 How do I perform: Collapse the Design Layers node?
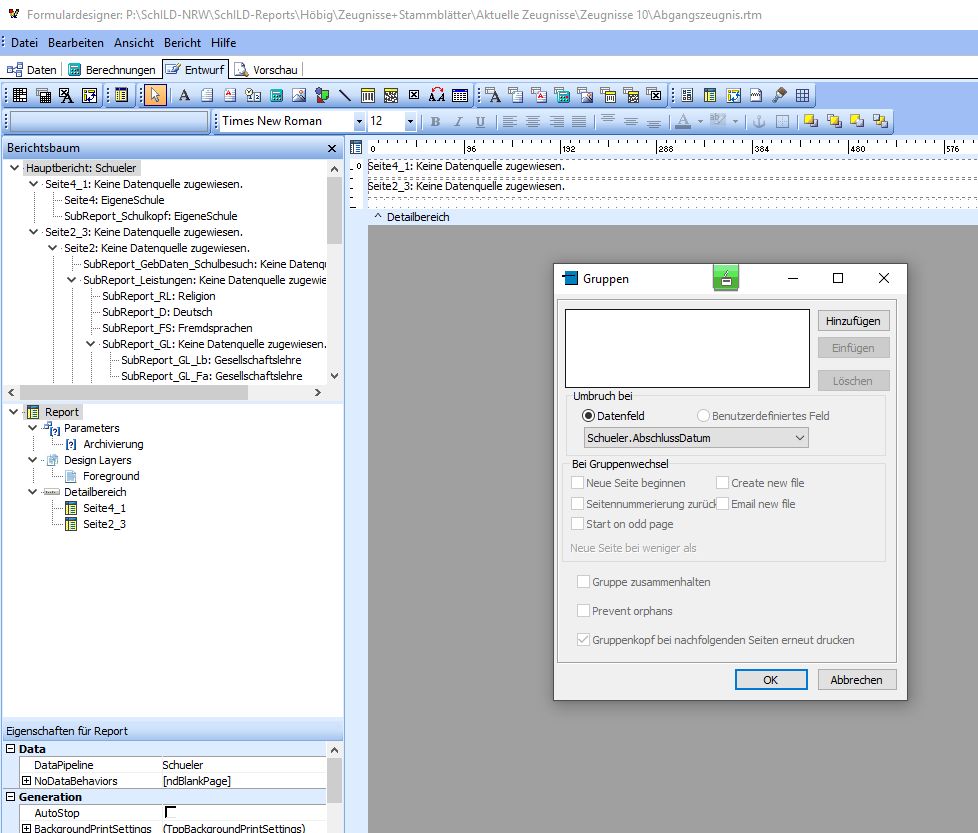pos(32,460)
